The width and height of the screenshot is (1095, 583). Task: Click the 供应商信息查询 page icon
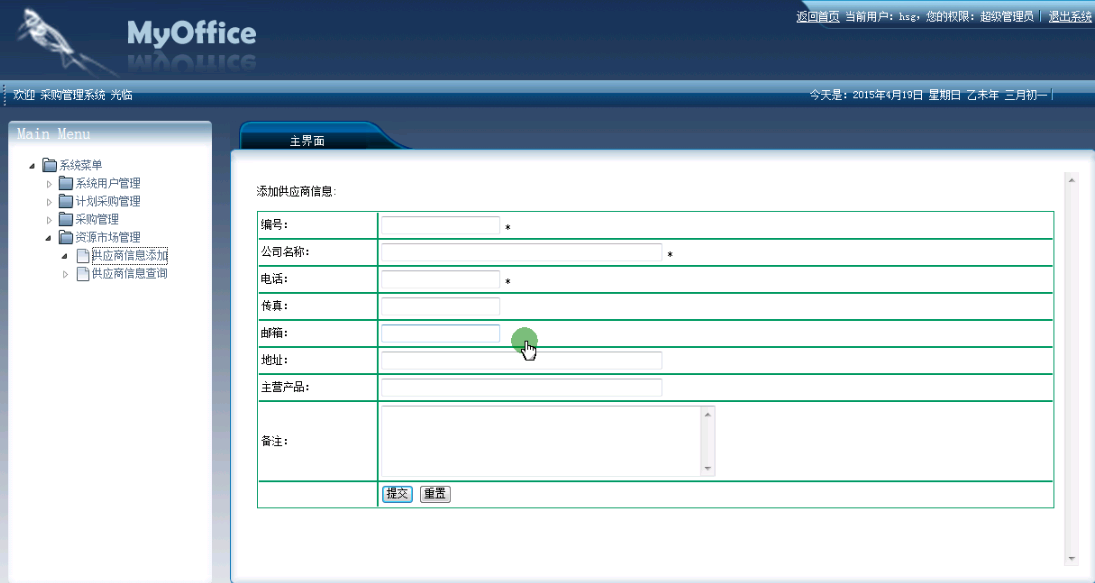(83, 274)
